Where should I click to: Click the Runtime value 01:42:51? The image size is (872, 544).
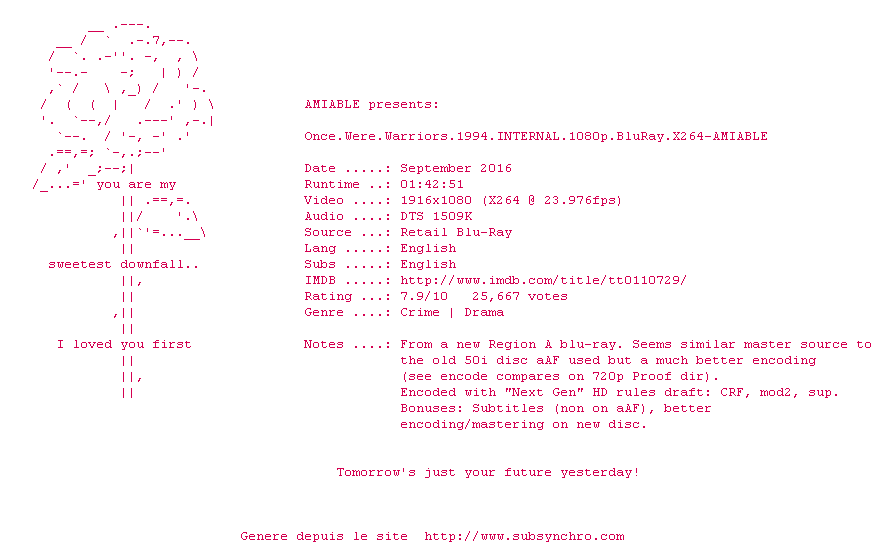[x=432, y=185]
